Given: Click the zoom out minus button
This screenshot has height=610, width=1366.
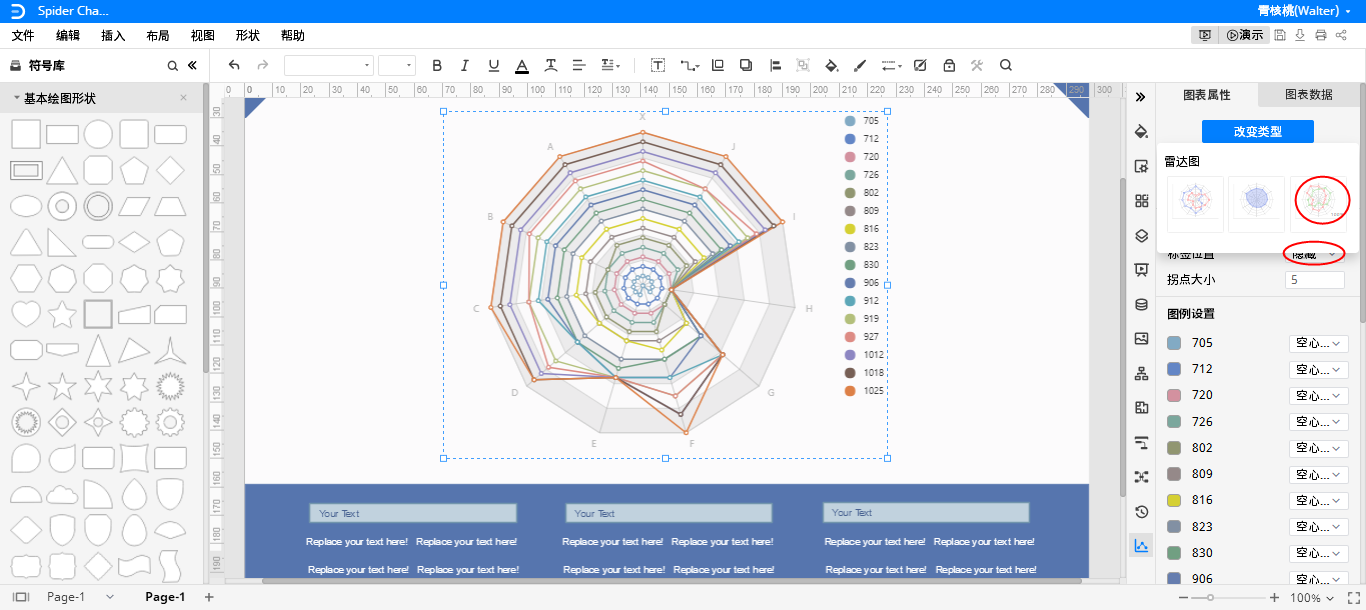Looking at the screenshot, I should coord(1181,598).
